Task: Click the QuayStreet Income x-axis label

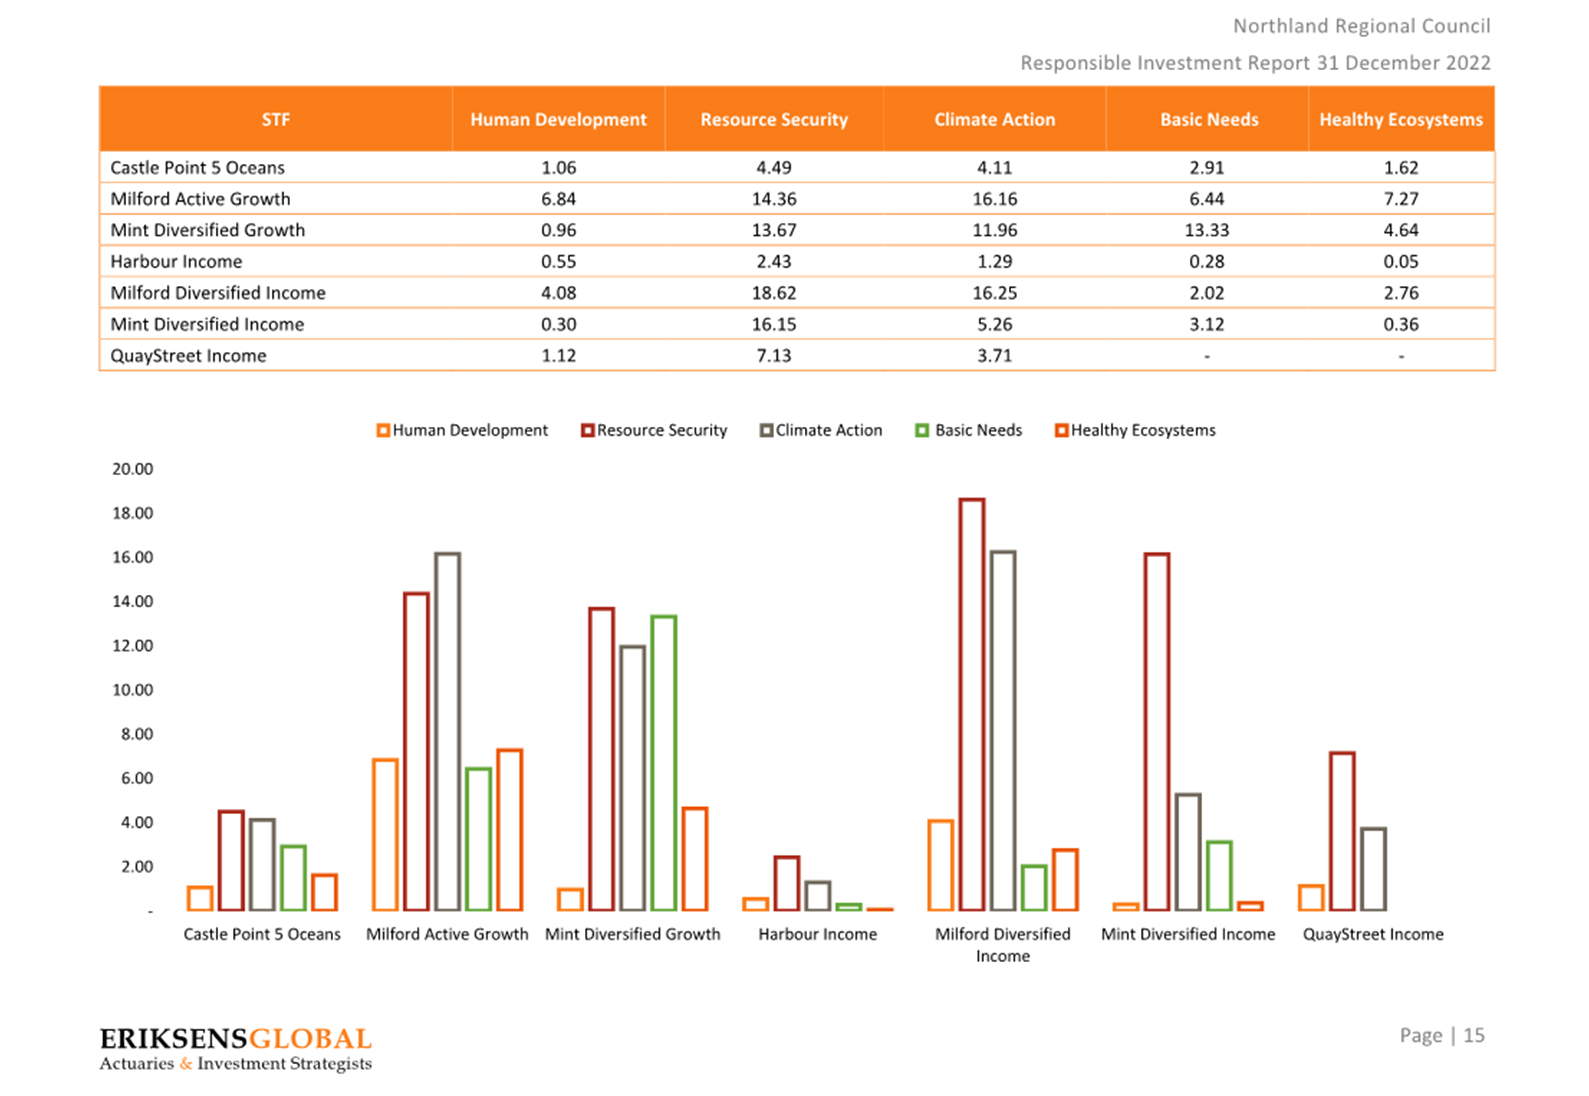Action: pos(1373,935)
